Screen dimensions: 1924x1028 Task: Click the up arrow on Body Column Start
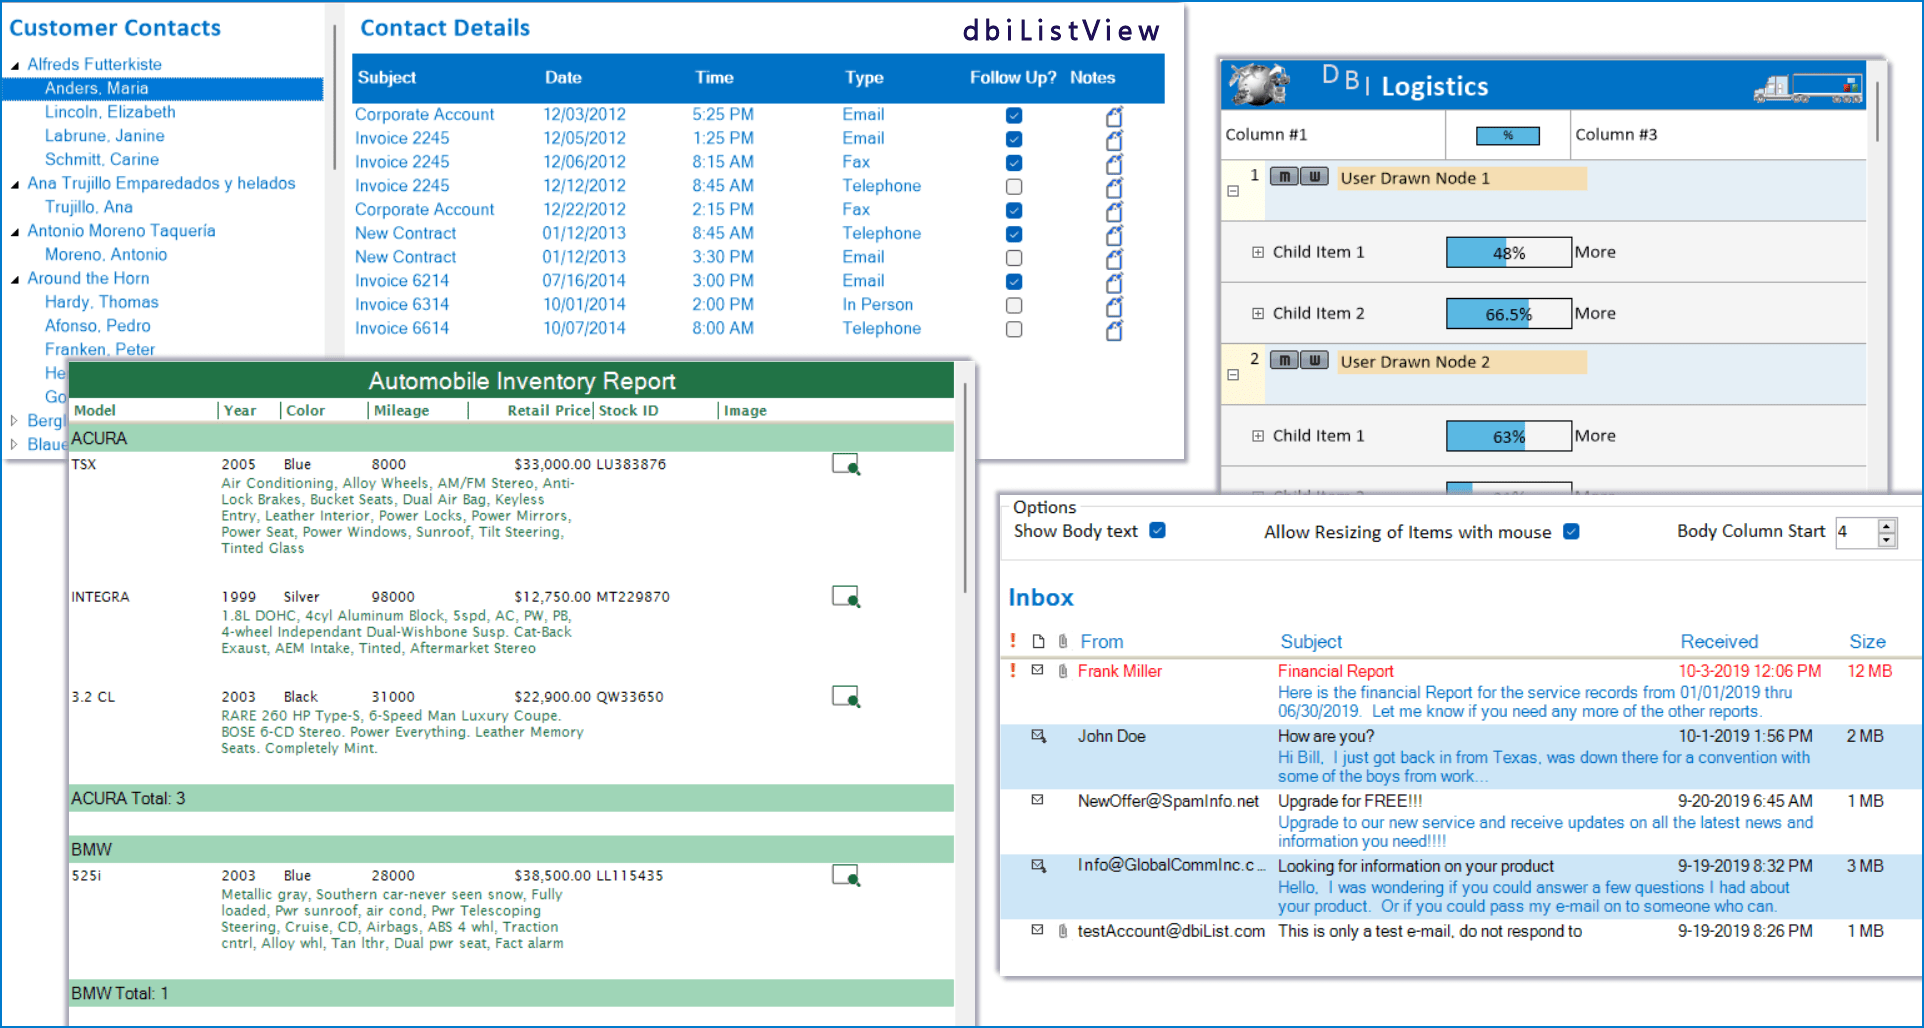(1888, 525)
